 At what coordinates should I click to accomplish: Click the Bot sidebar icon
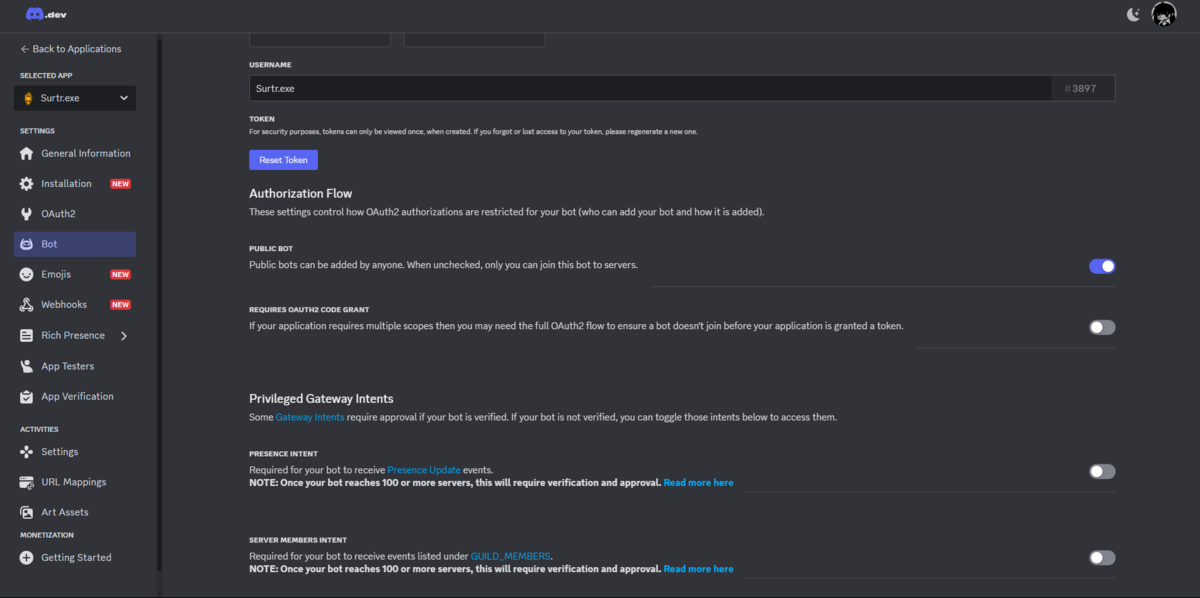pos(27,244)
